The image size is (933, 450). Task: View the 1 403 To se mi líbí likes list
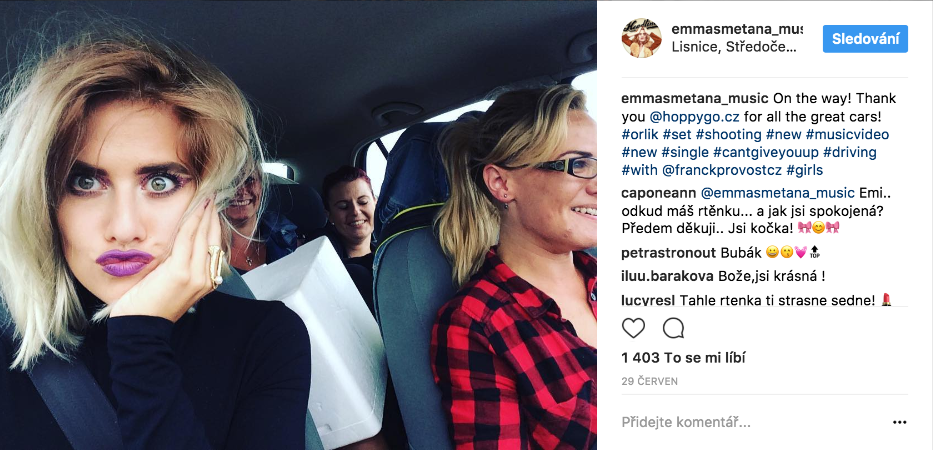[x=684, y=358]
